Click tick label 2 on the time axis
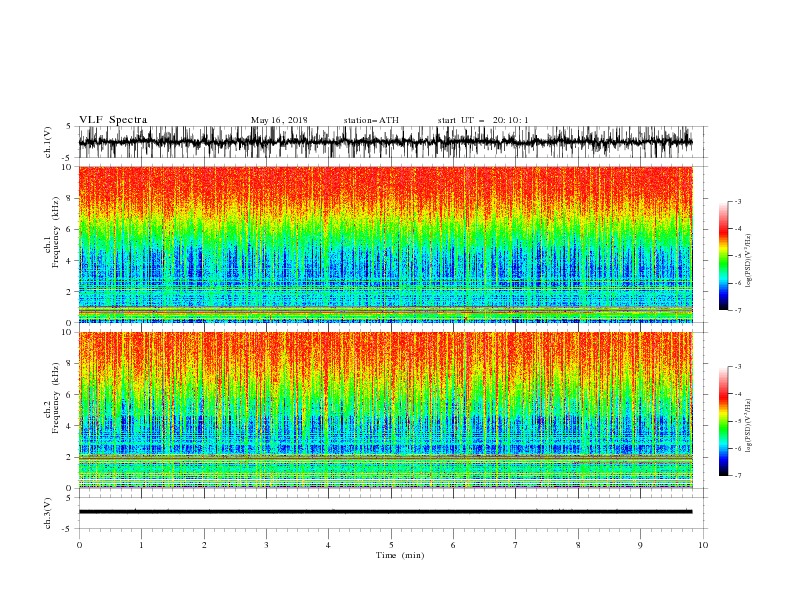The height and width of the screenshot is (612, 792). 204,545
